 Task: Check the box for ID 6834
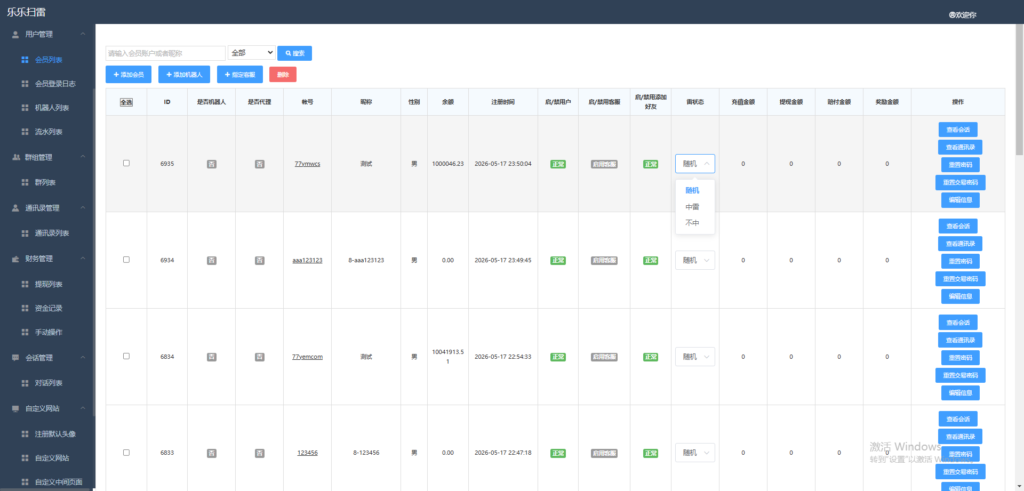[126, 356]
